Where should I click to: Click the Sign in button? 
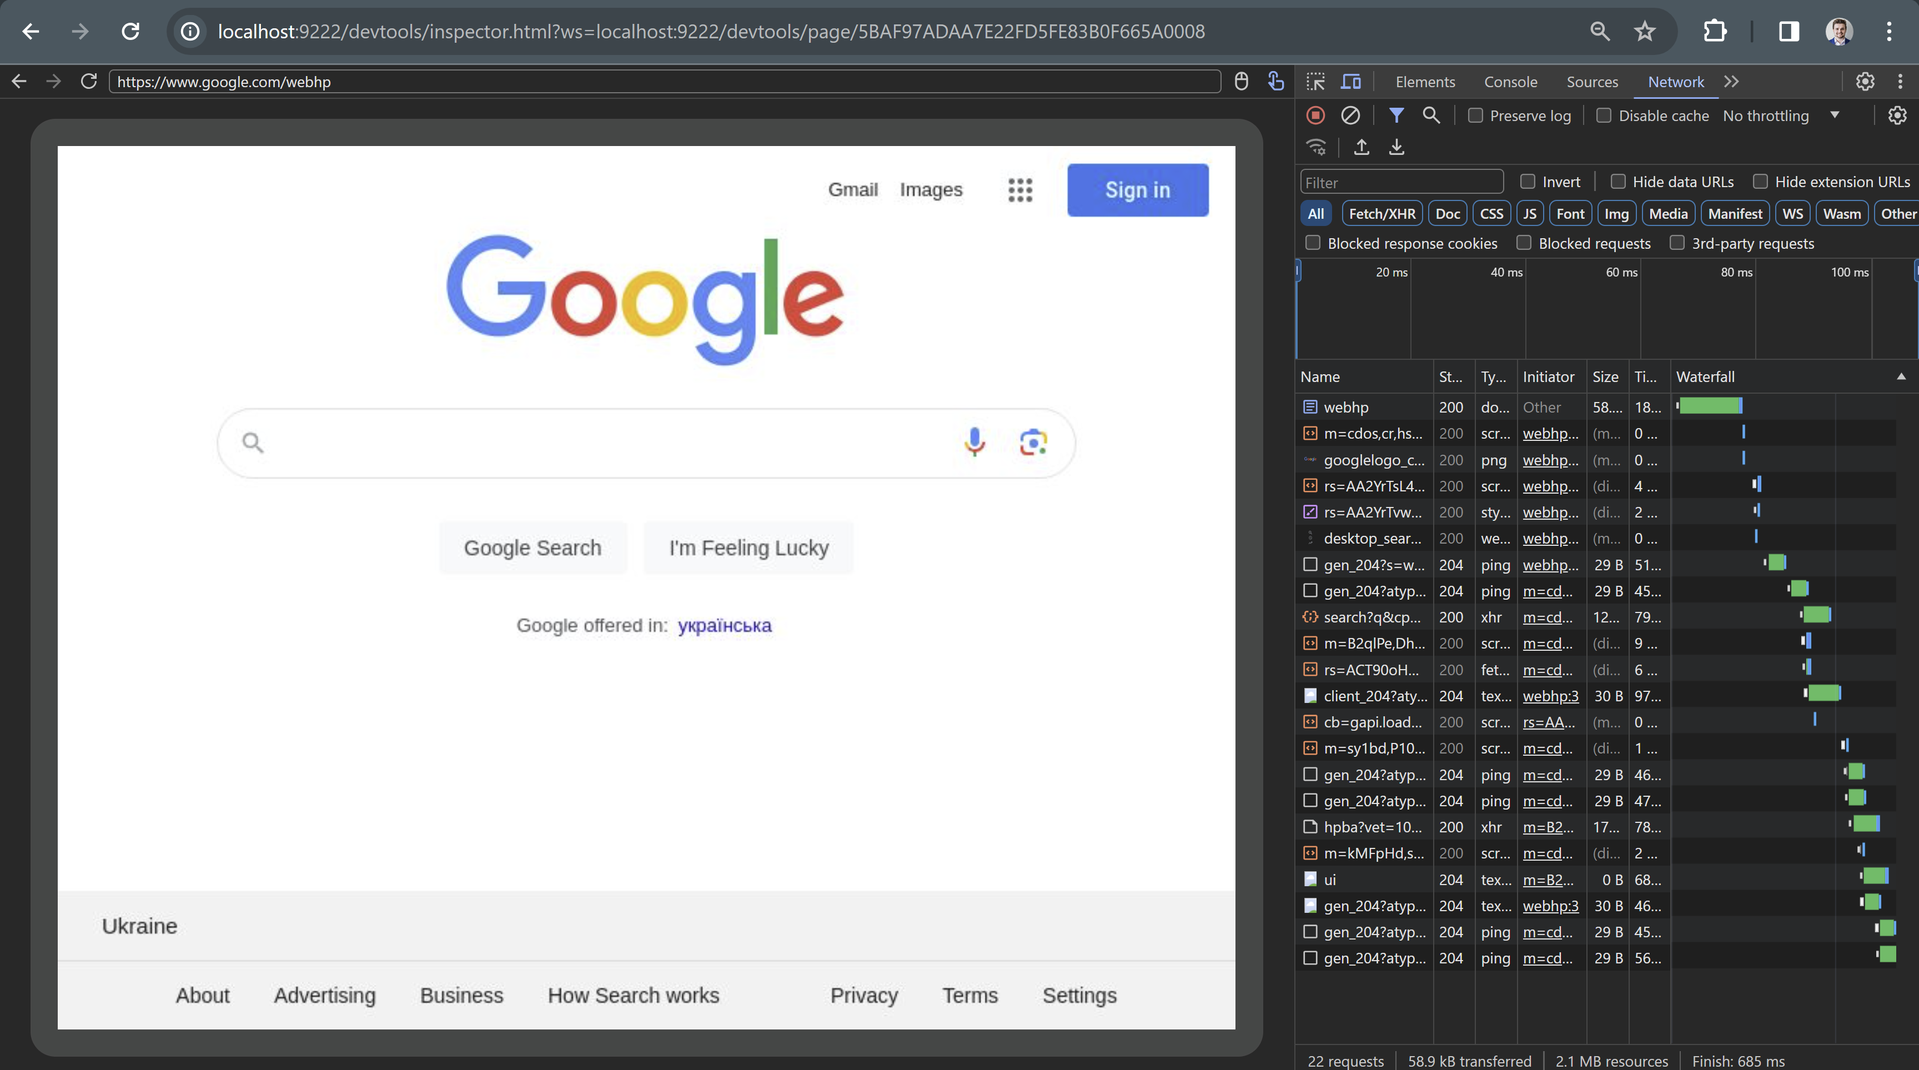click(x=1137, y=190)
